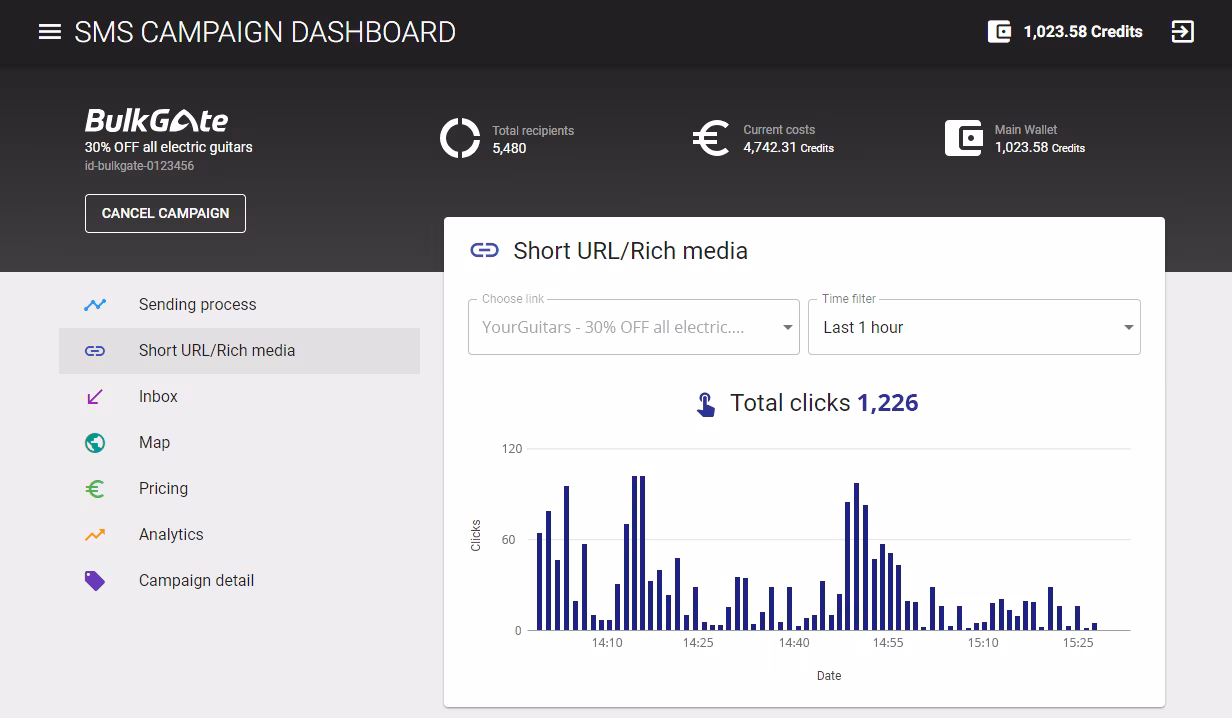The width and height of the screenshot is (1232, 718).
Task: Expand the Choose link dropdown arrow
Action: 787,328
